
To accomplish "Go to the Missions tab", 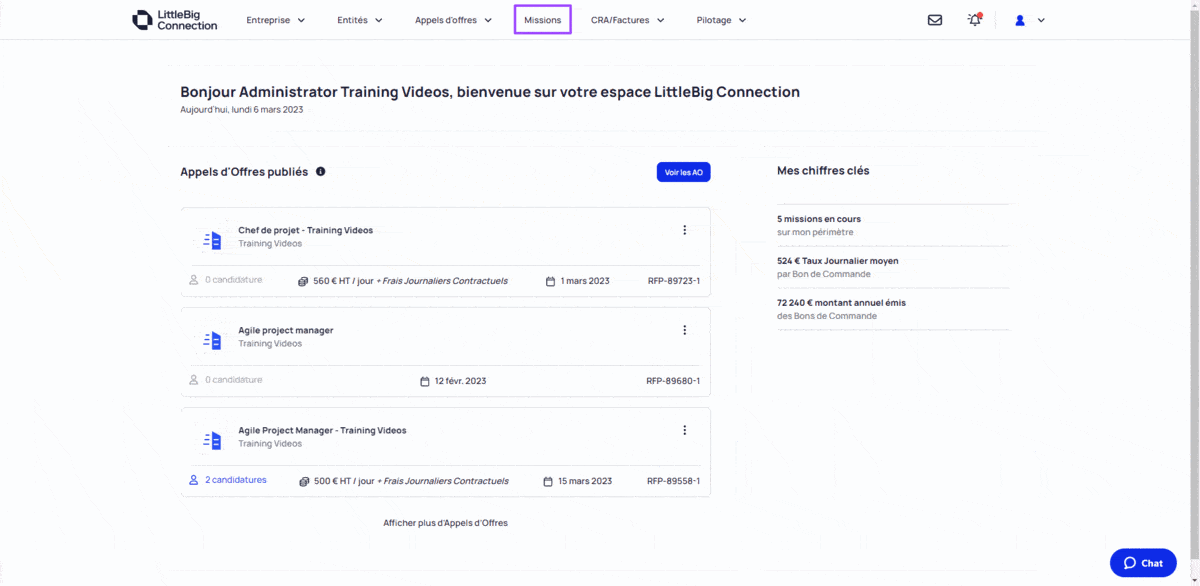I will click(x=542, y=20).
